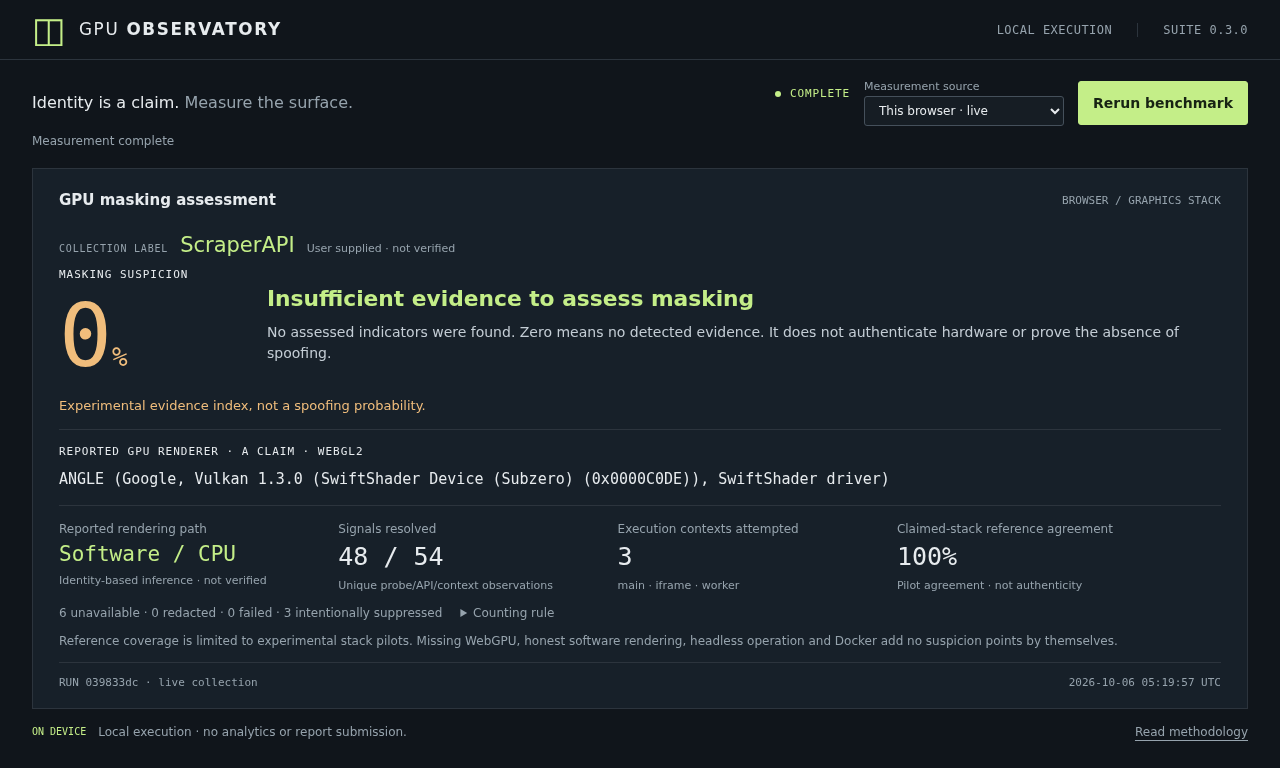
Task: Click the 'Identity-based inference · not verified' caption
Action: click(x=163, y=581)
